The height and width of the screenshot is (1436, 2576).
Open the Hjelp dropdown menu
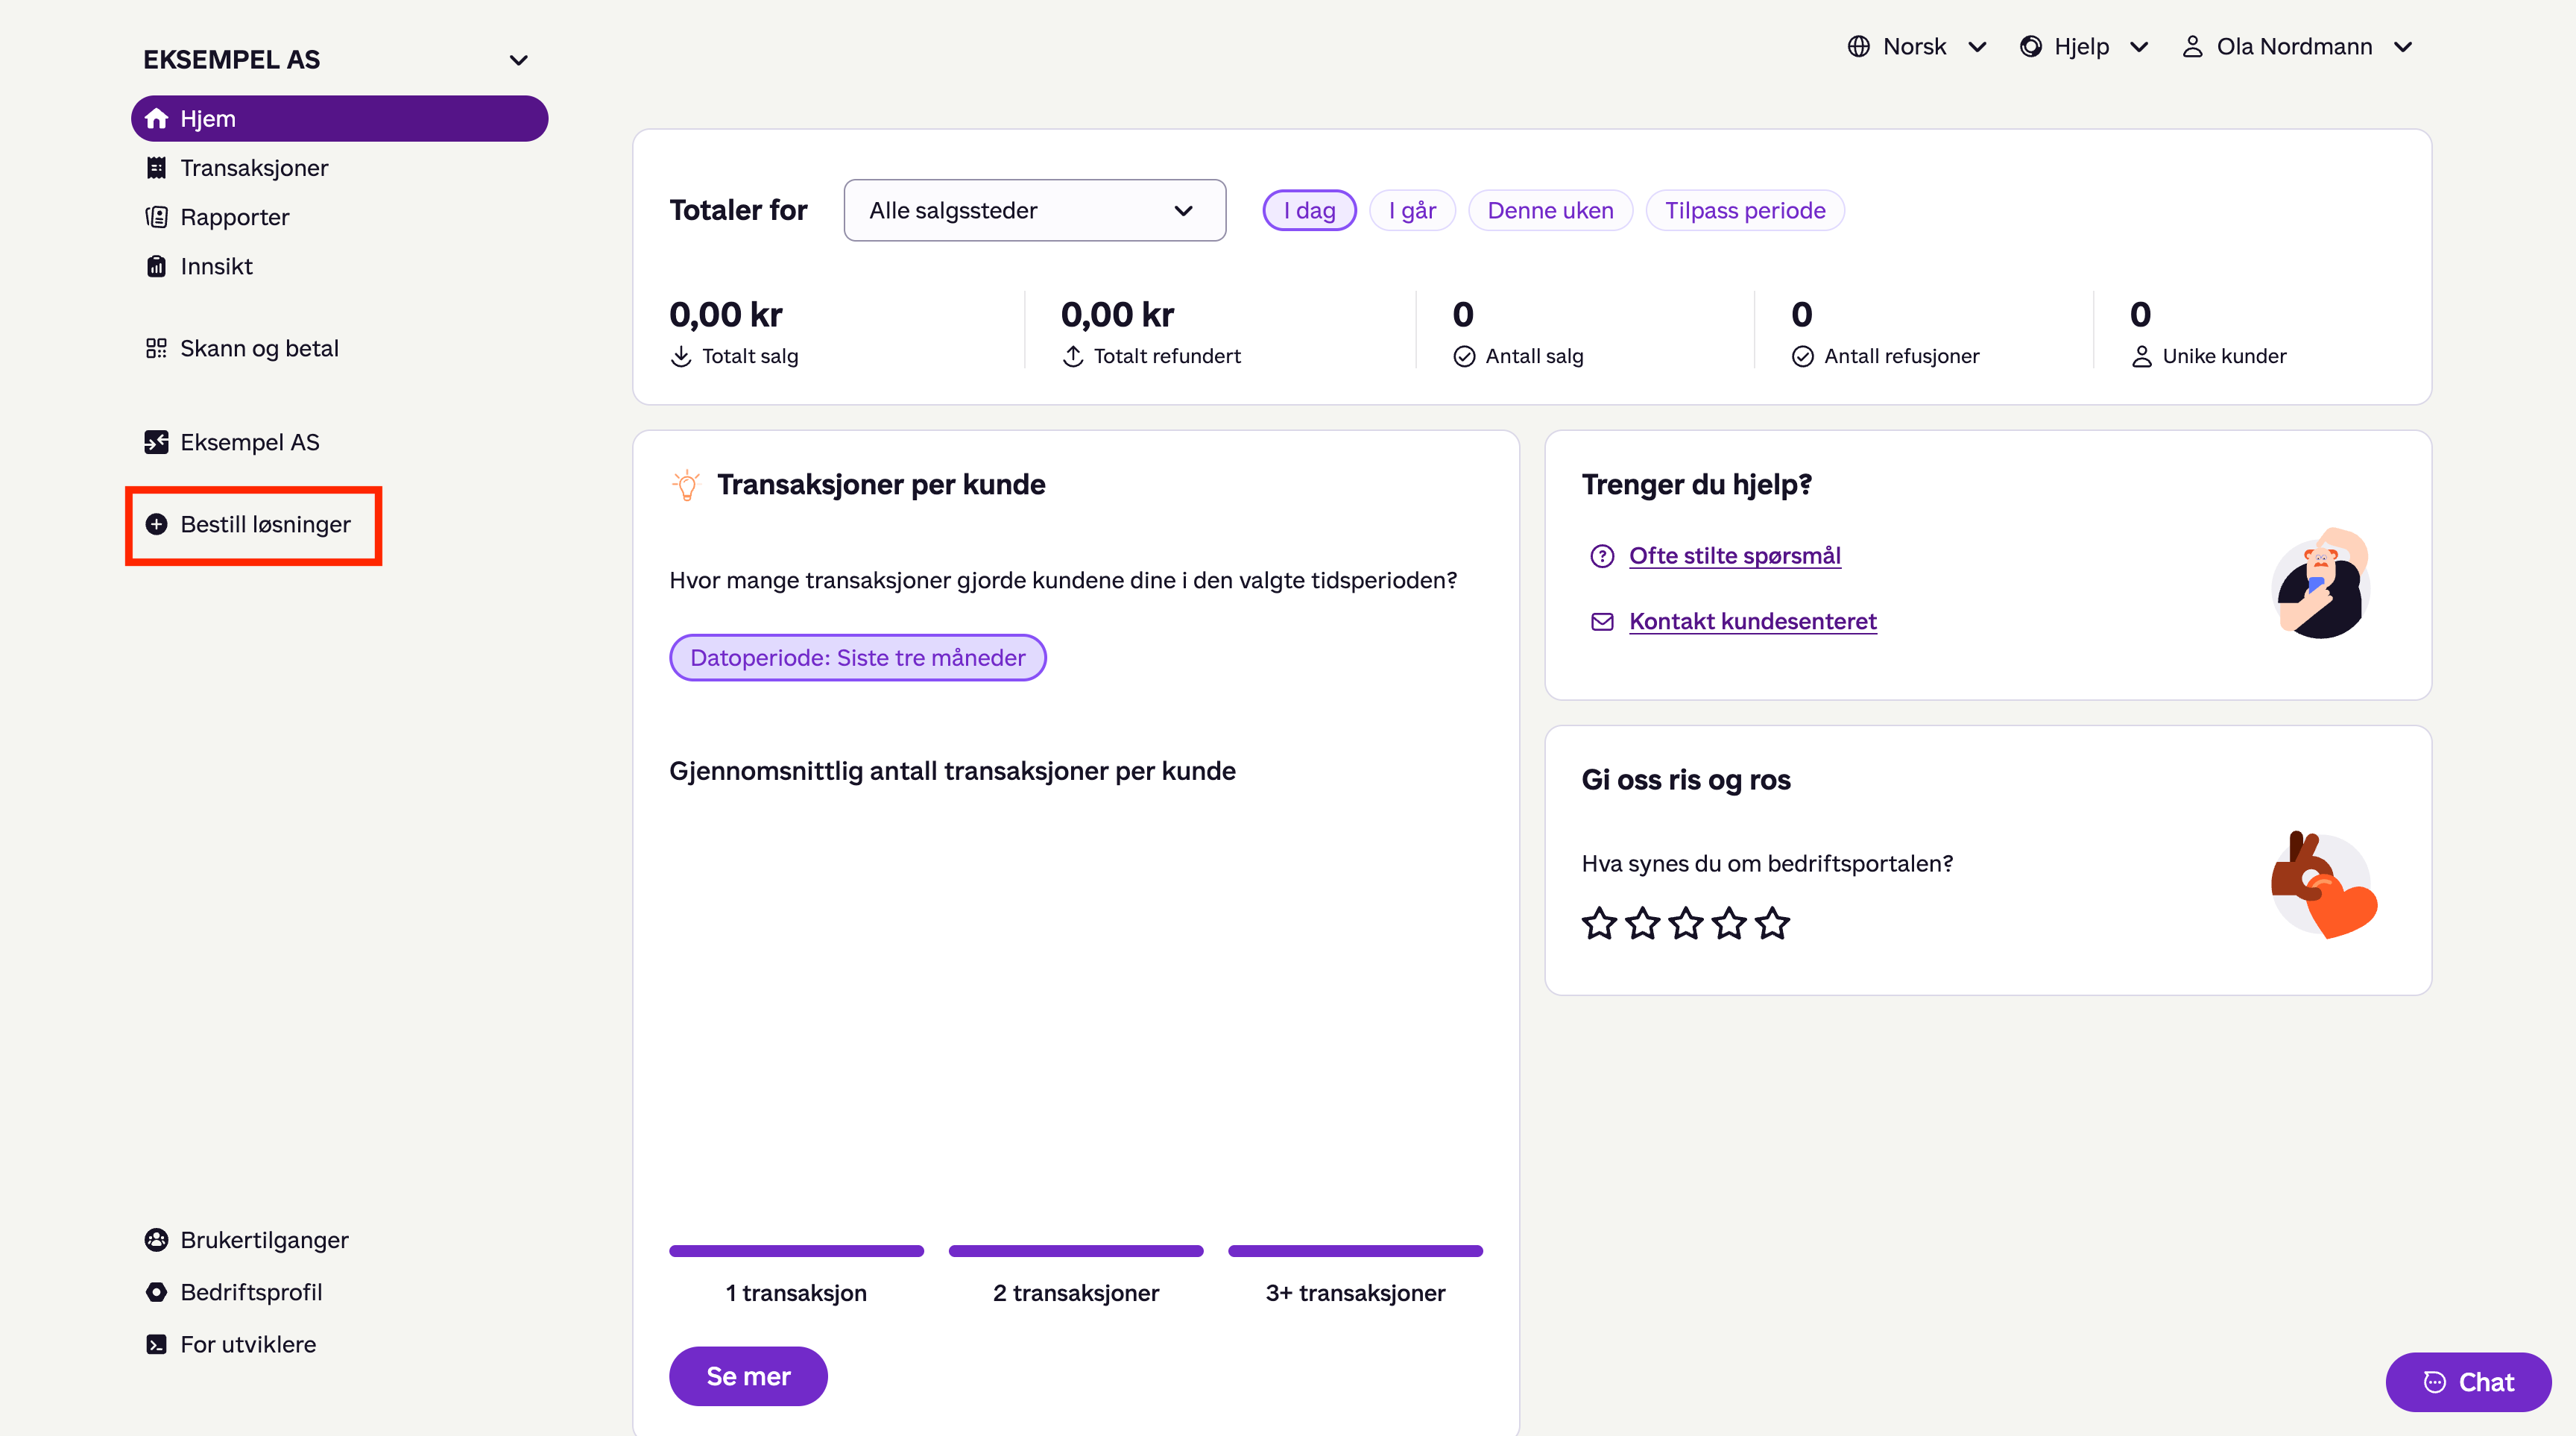(x=2084, y=47)
